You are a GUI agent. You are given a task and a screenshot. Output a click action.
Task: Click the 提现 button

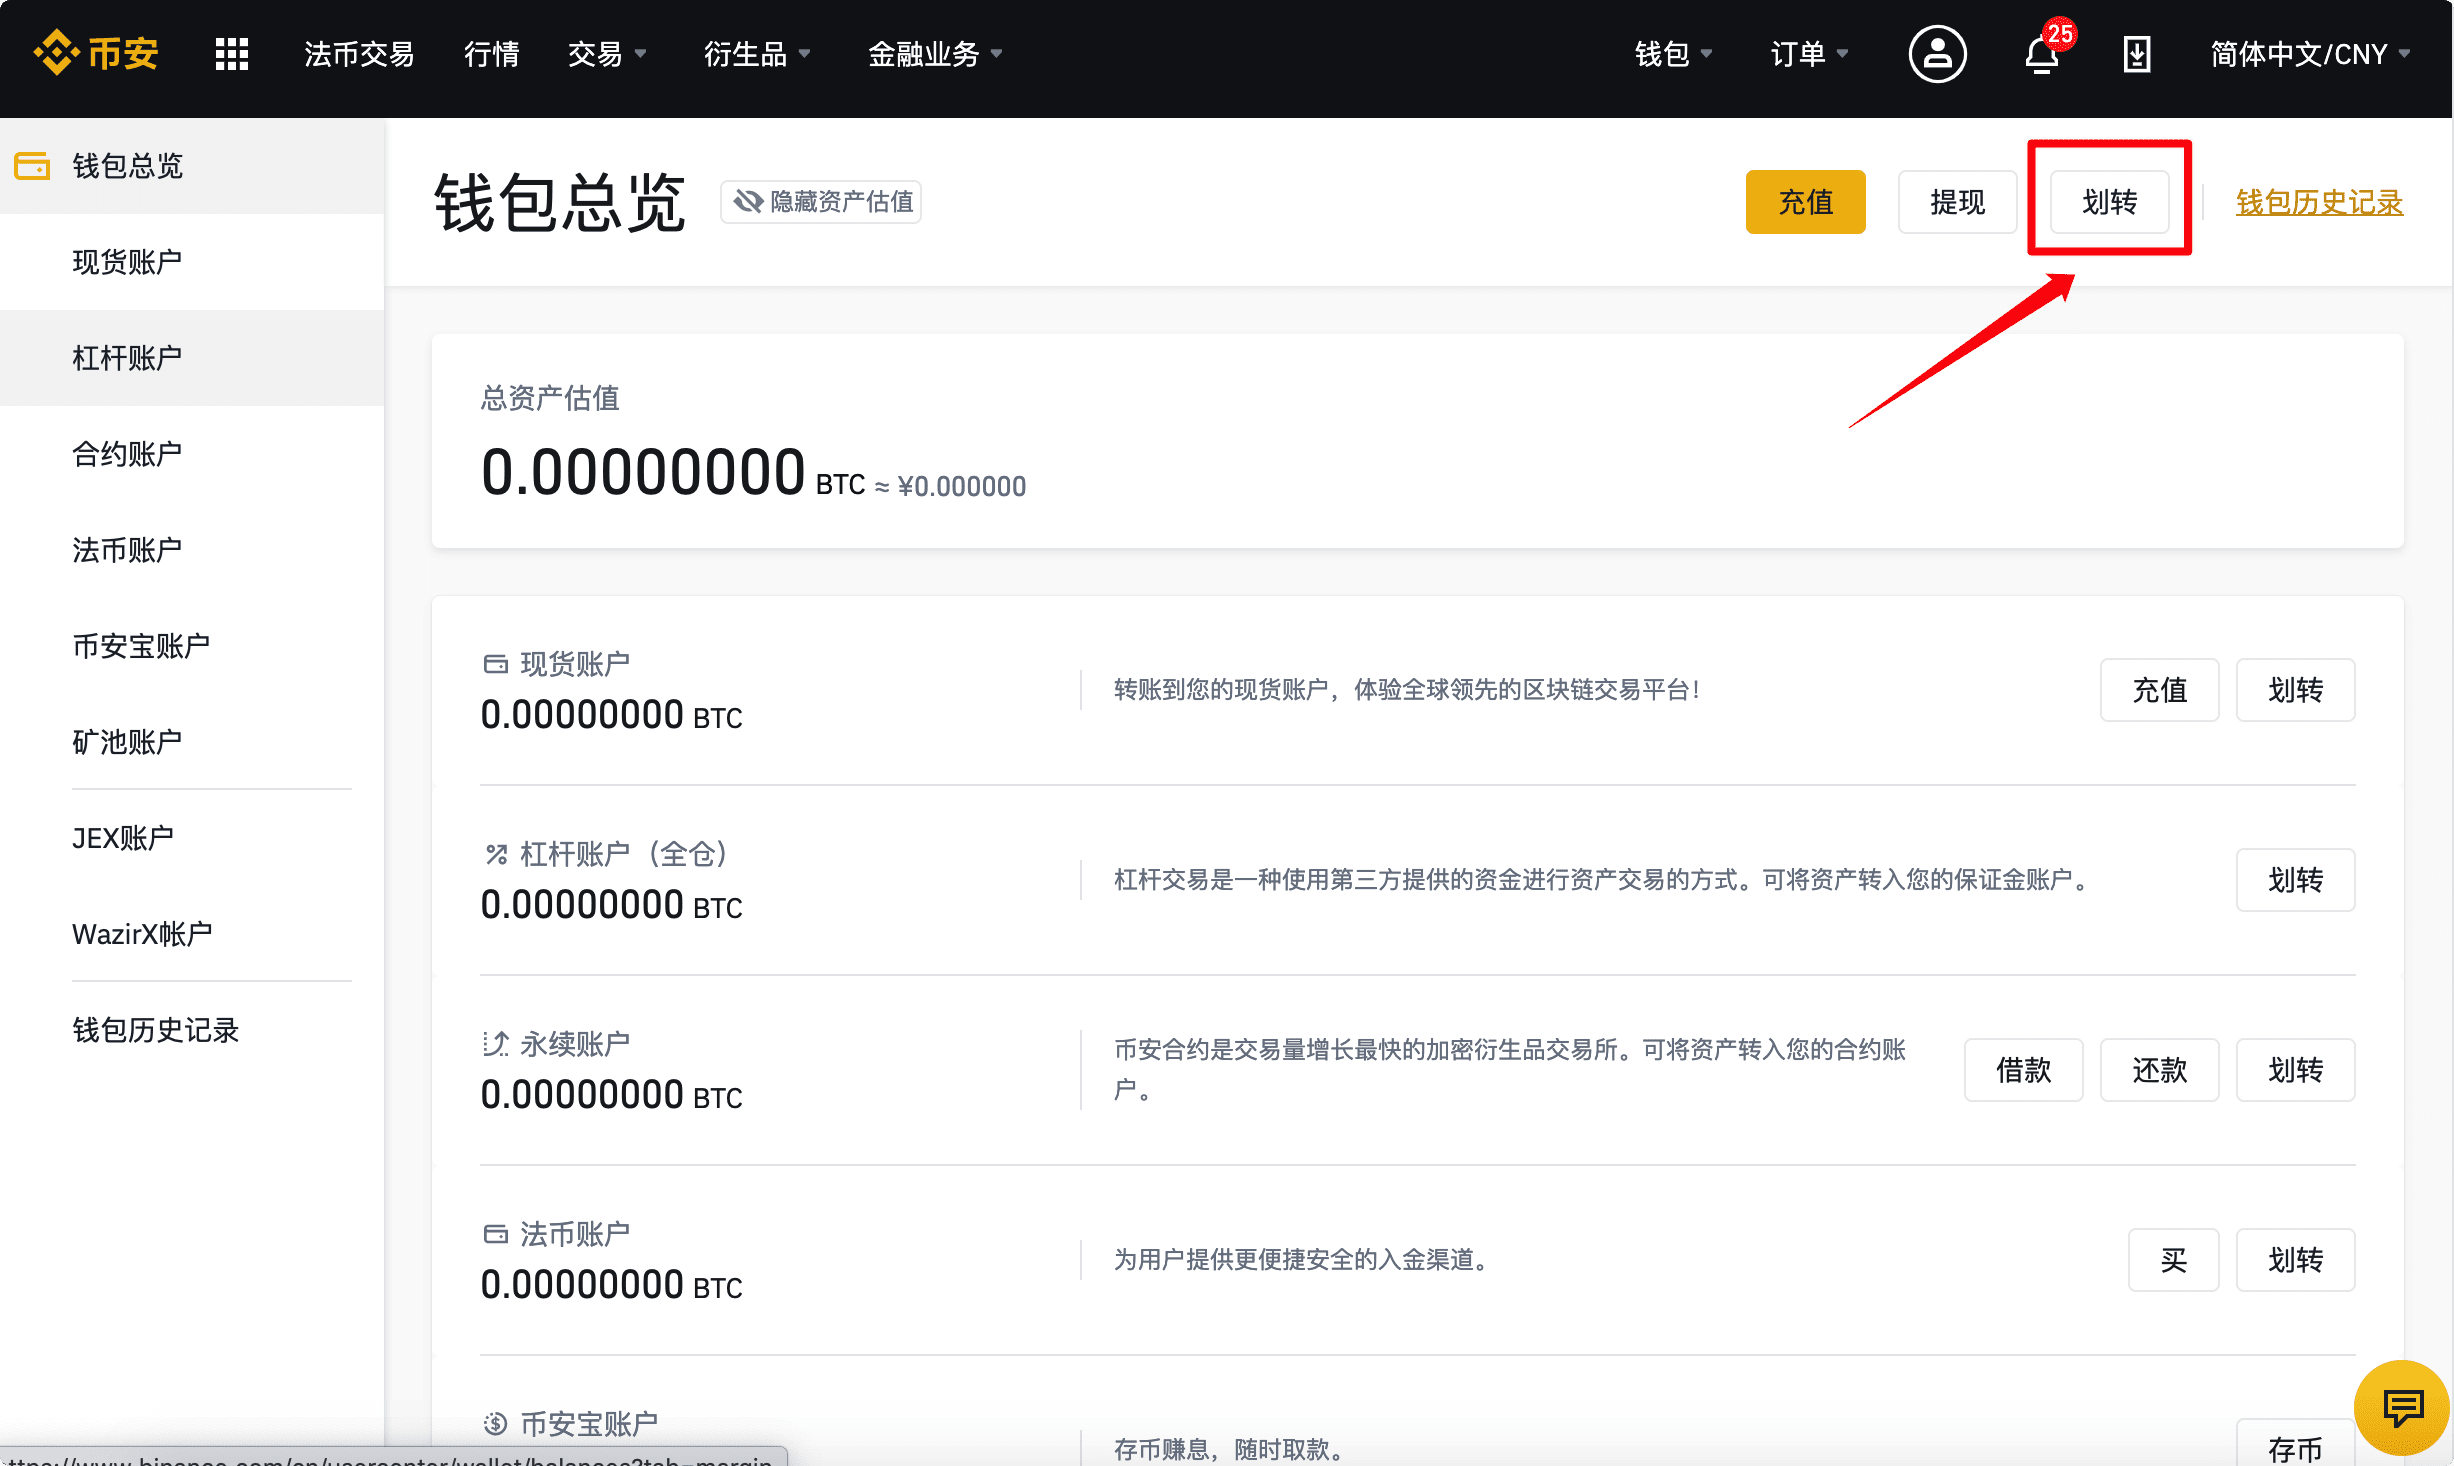click(1957, 202)
